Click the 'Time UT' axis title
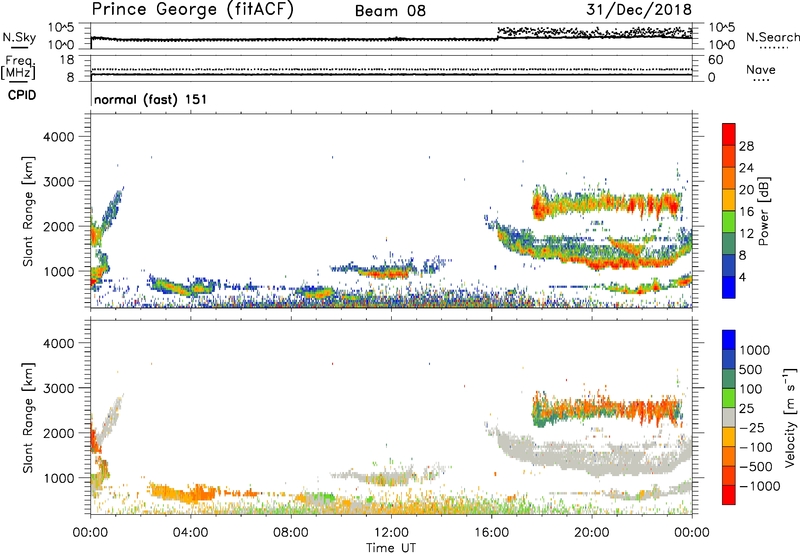The image size is (800, 554). [391, 547]
